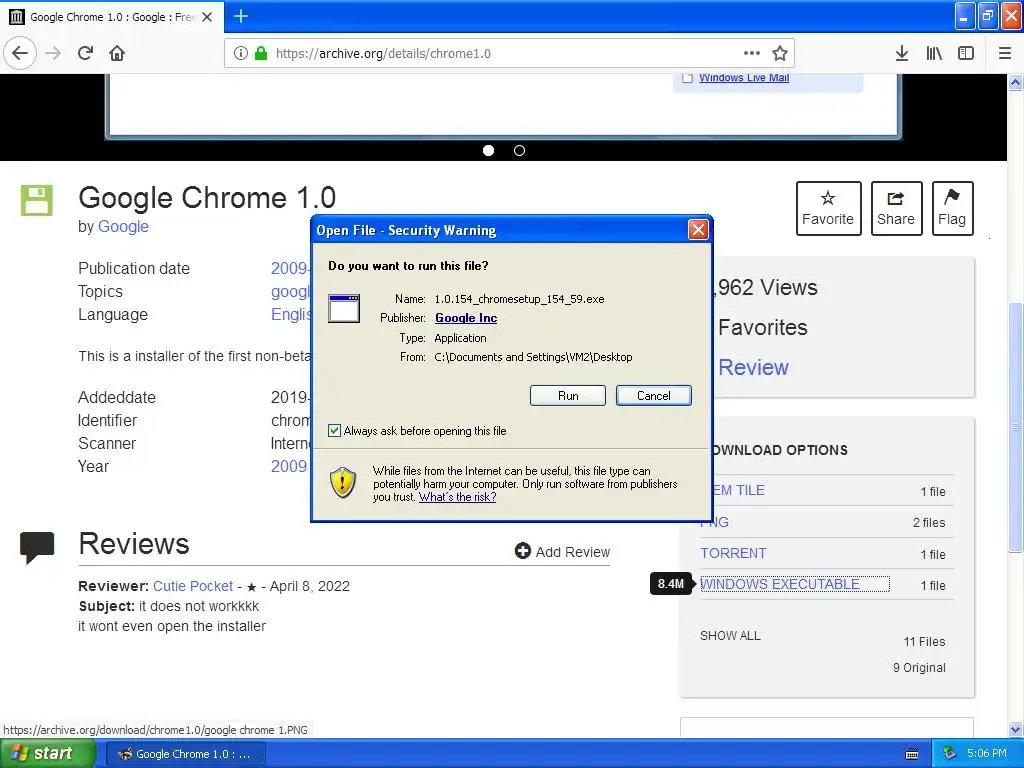View site information icon in address bar
The height and width of the screenshot is (768, 1024).
(240, 54)
